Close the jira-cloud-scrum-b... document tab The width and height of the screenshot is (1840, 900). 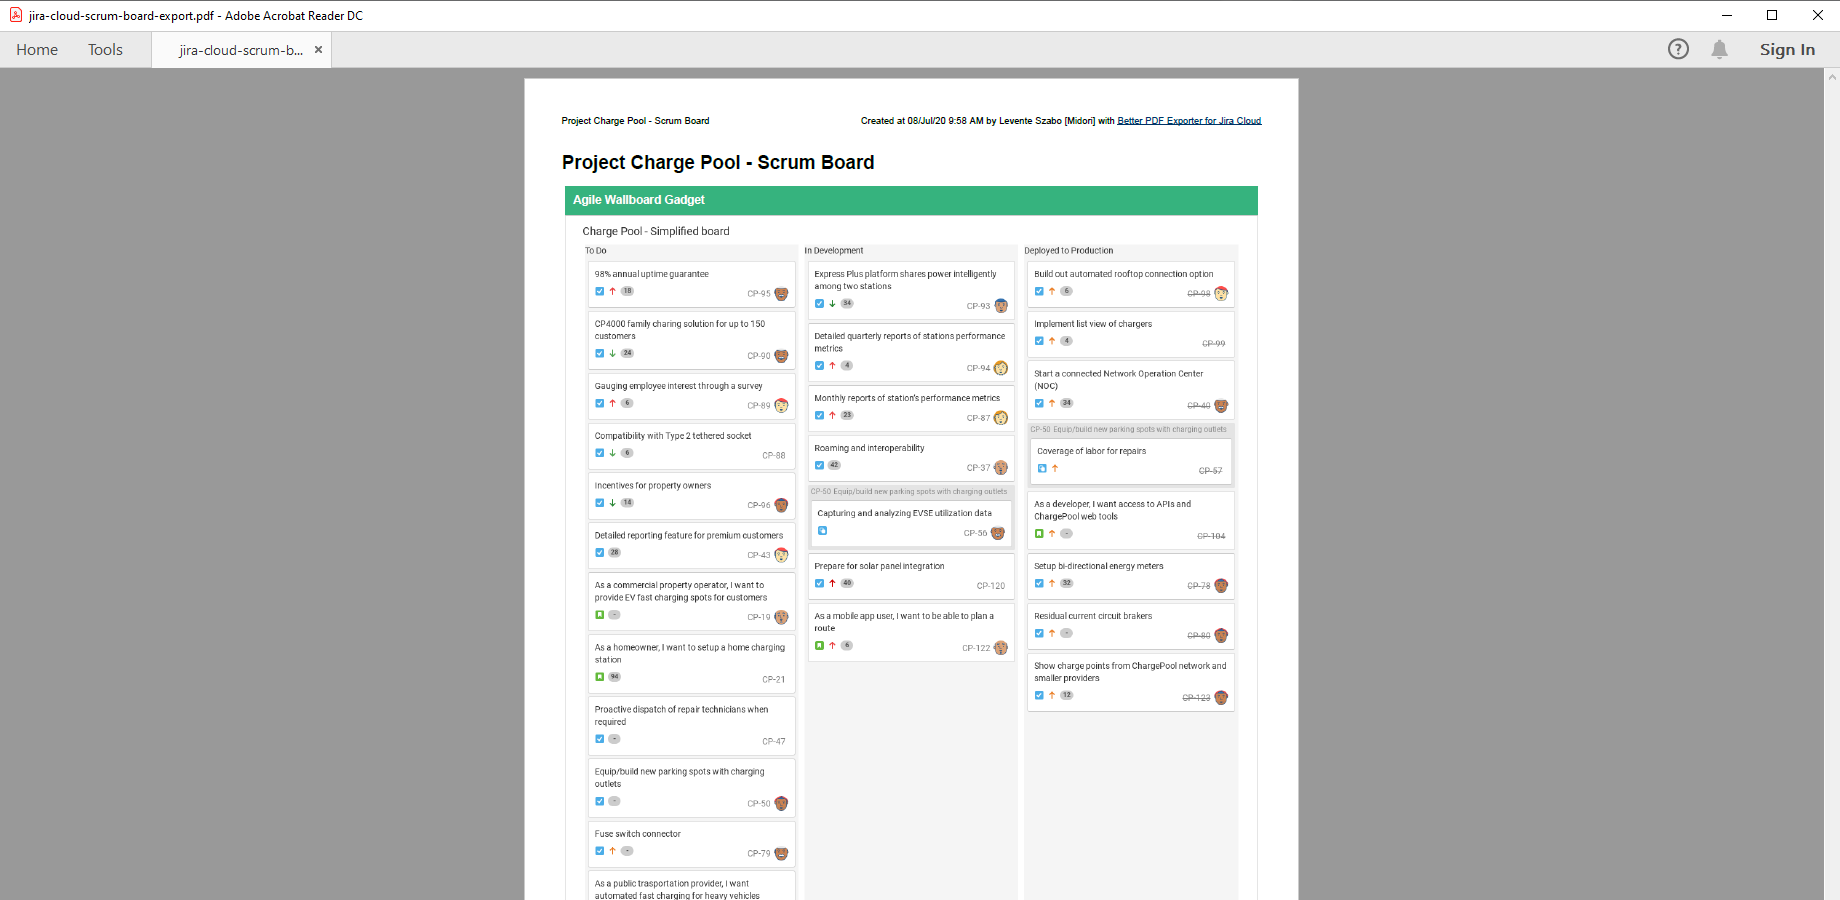tap(318, 49)
